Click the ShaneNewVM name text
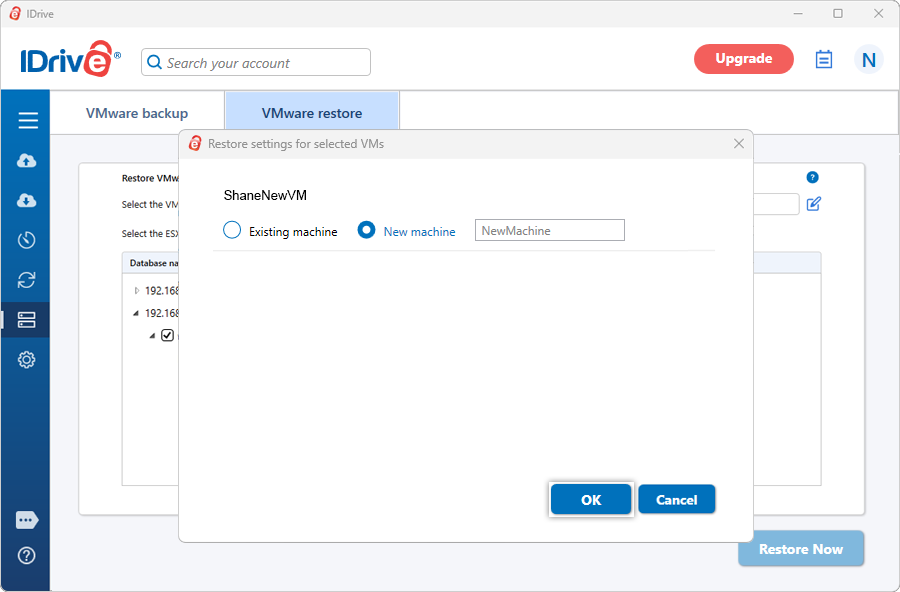The height and width of the screenshot is (592, 900). click(265, 195)
